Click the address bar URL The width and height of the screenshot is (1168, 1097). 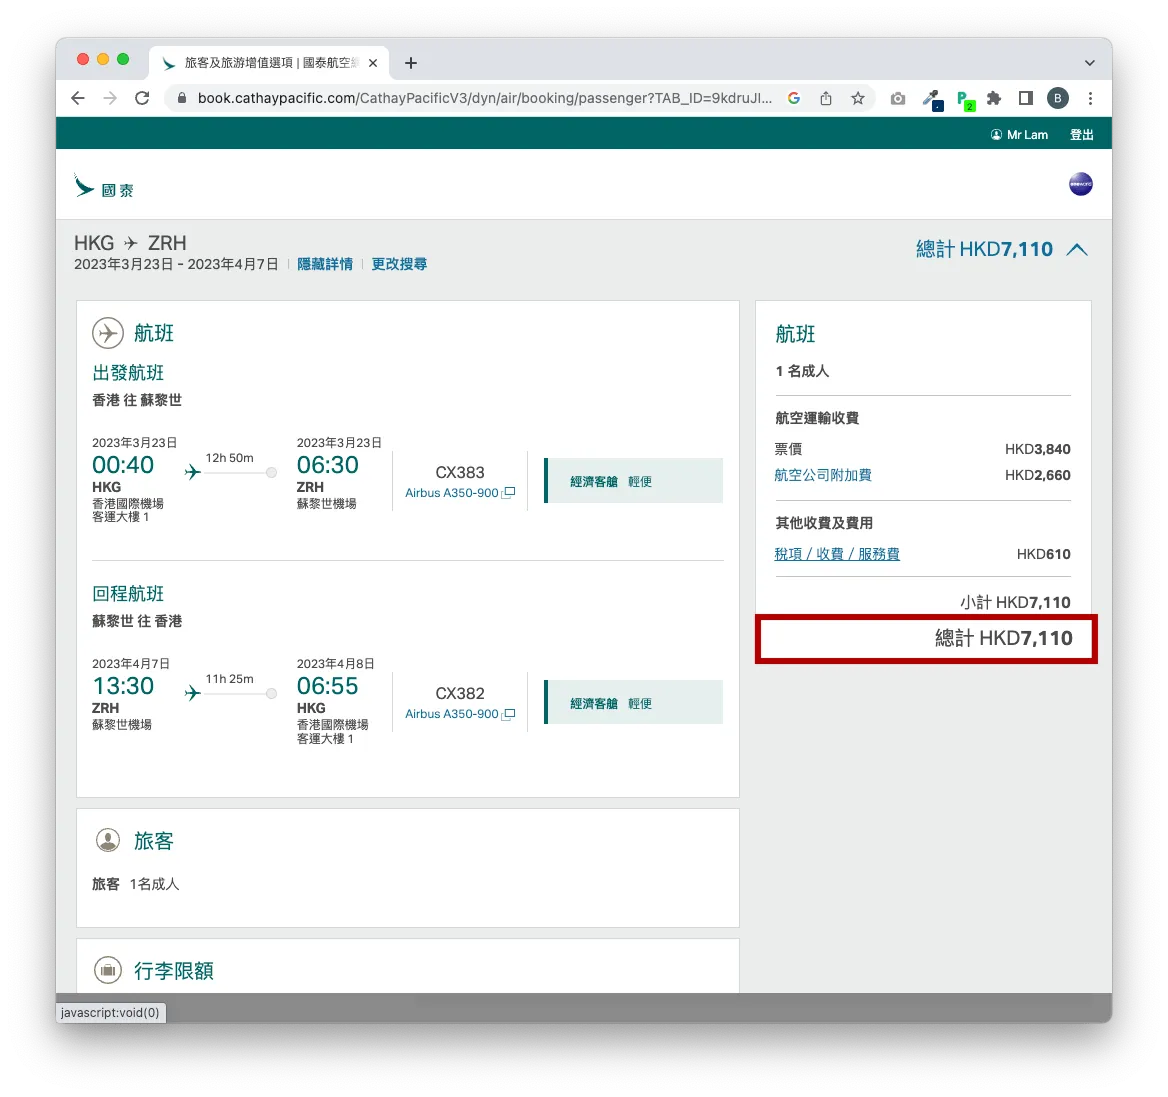484,98
